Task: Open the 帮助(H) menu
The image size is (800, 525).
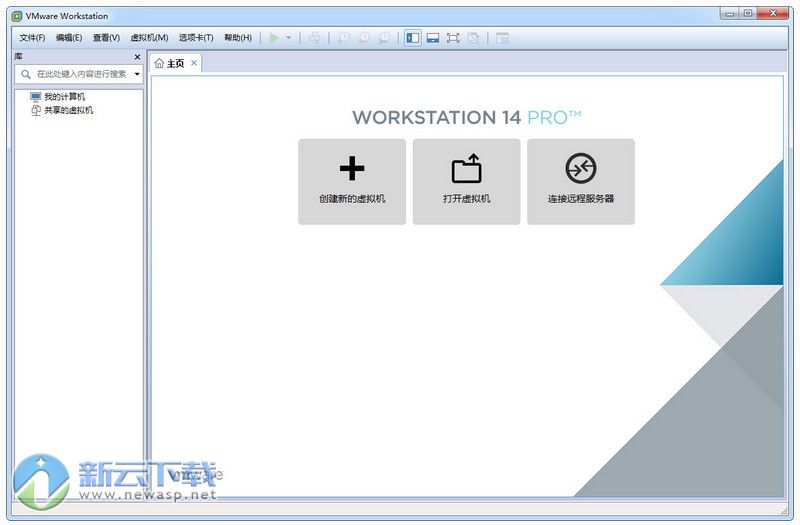Action: [x=238, y=38]
